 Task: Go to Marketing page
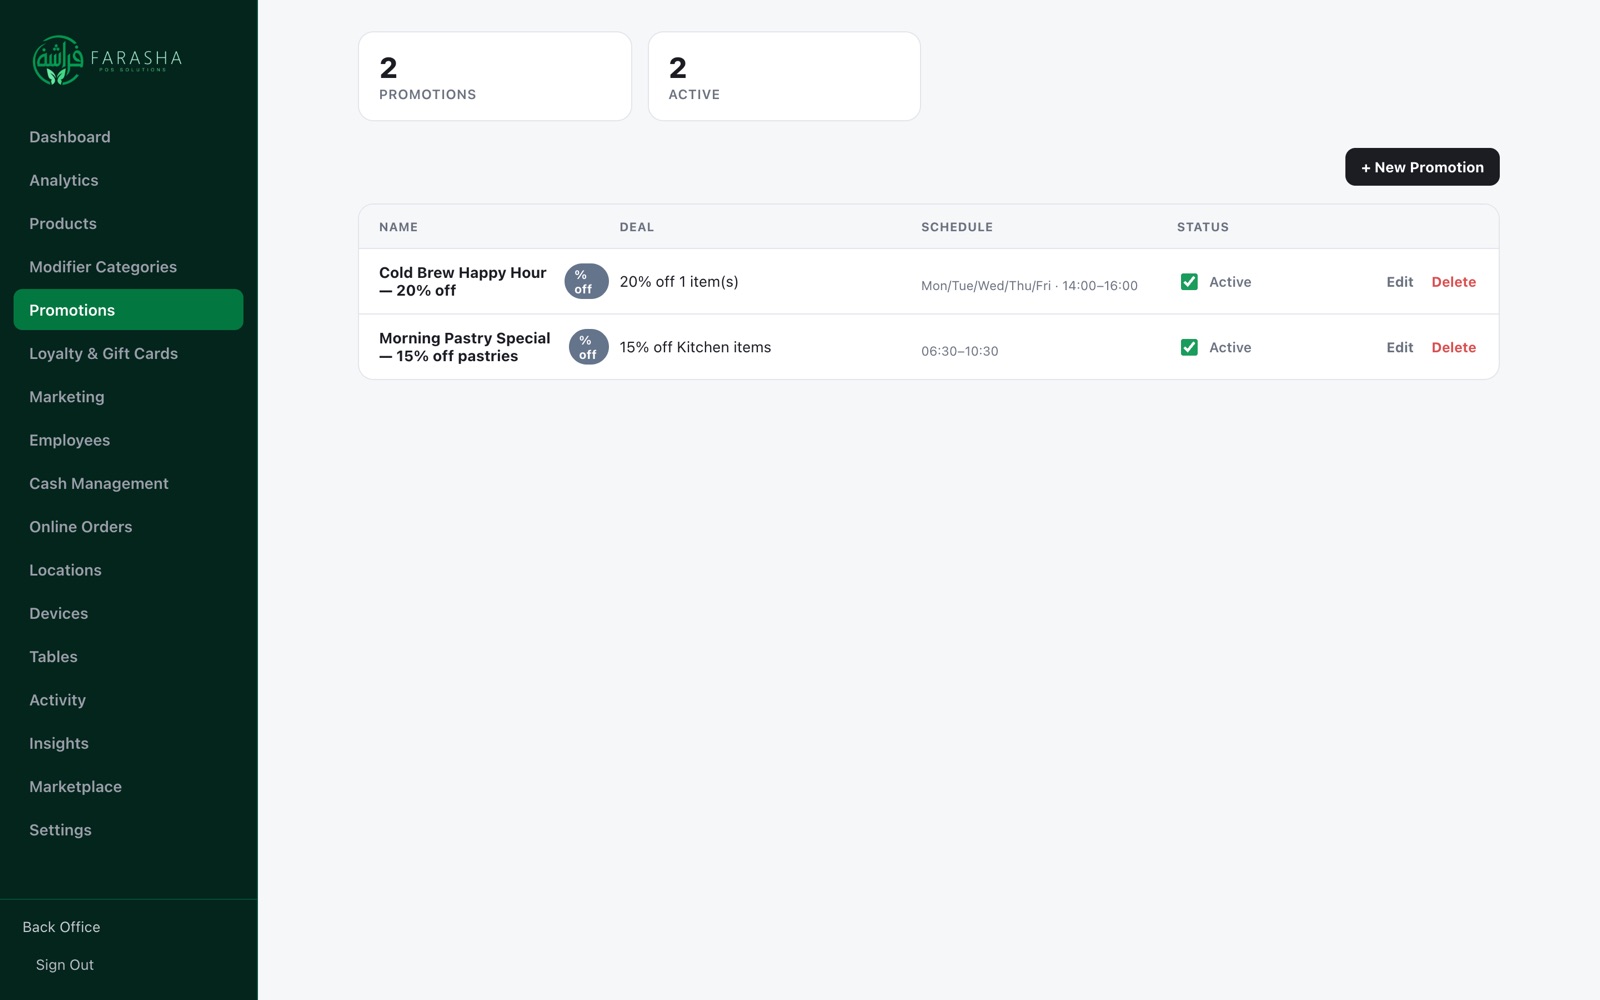[128, 397]
